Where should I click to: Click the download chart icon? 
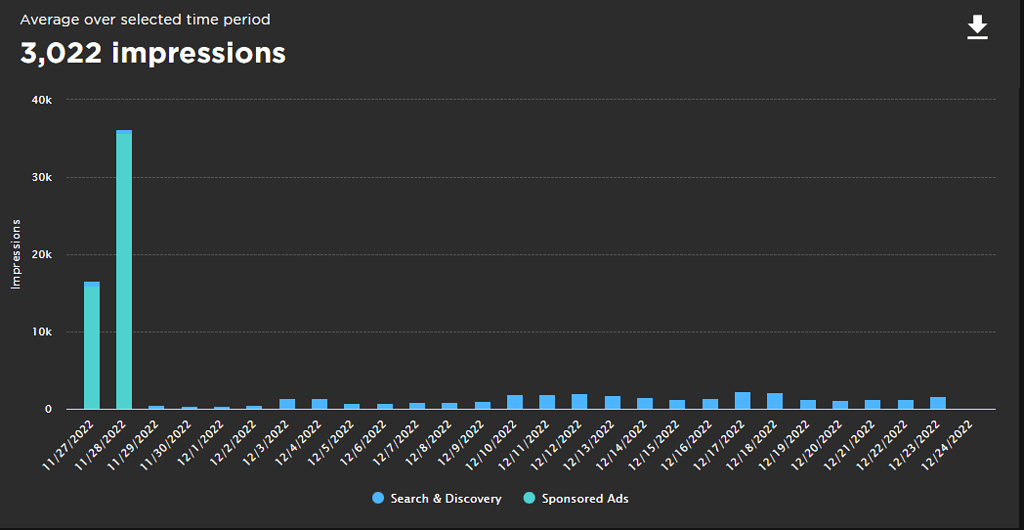[x=977, y=28]
